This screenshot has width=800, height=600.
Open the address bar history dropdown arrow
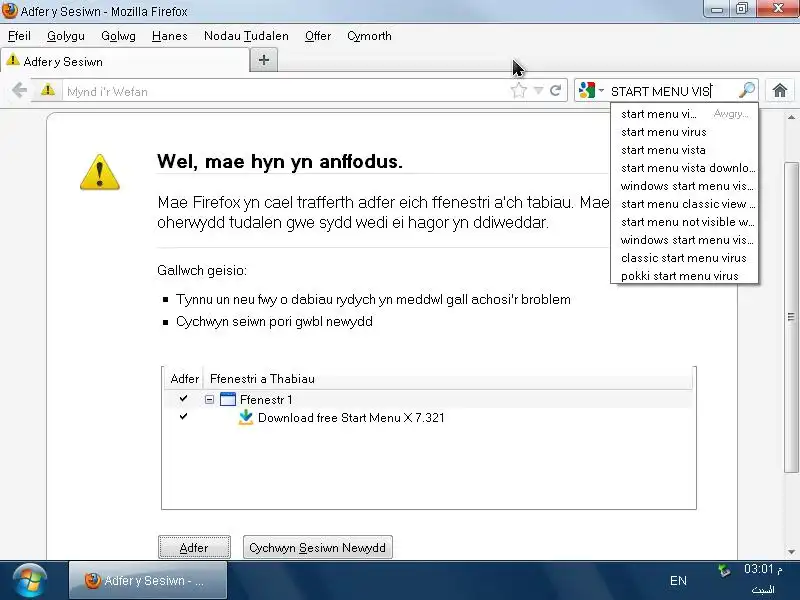[538, 91]
